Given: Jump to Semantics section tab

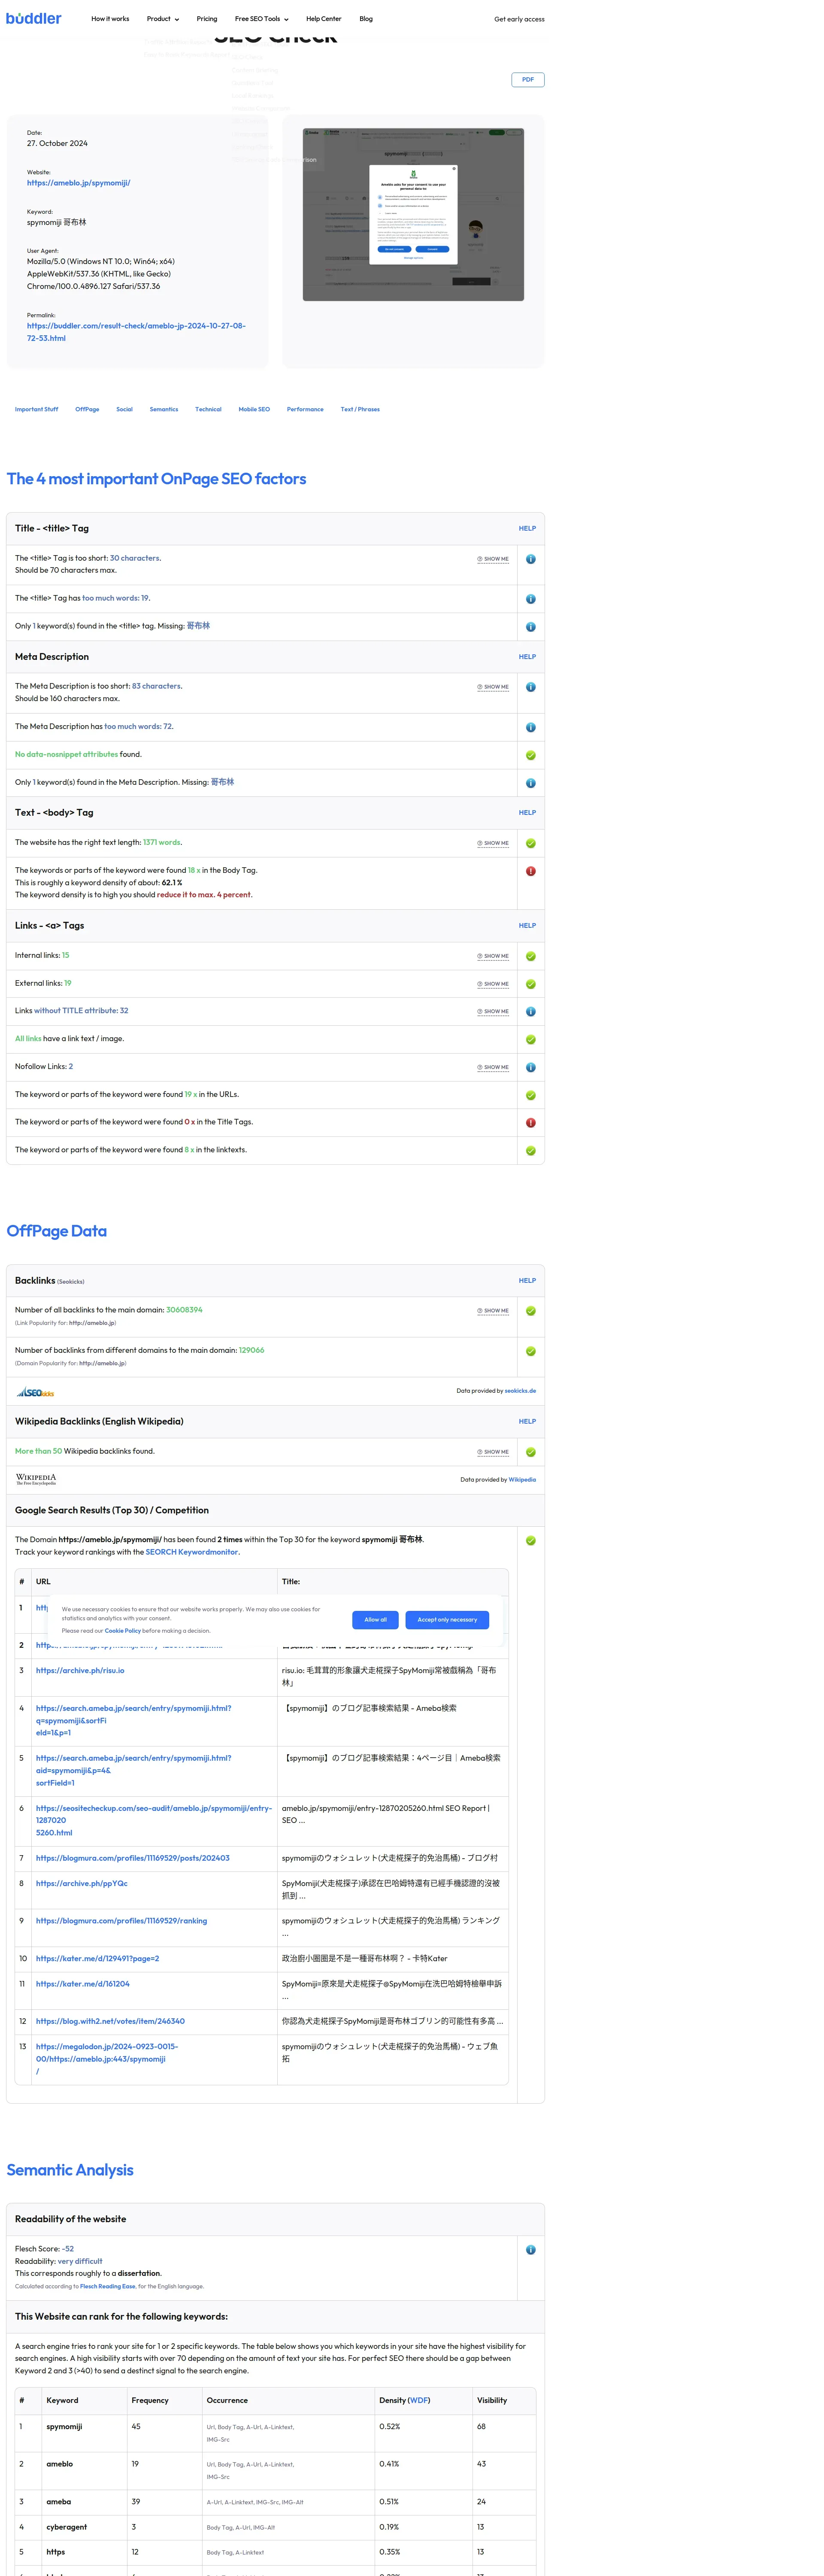Looking at the screenshot, I should pos(164,409).
